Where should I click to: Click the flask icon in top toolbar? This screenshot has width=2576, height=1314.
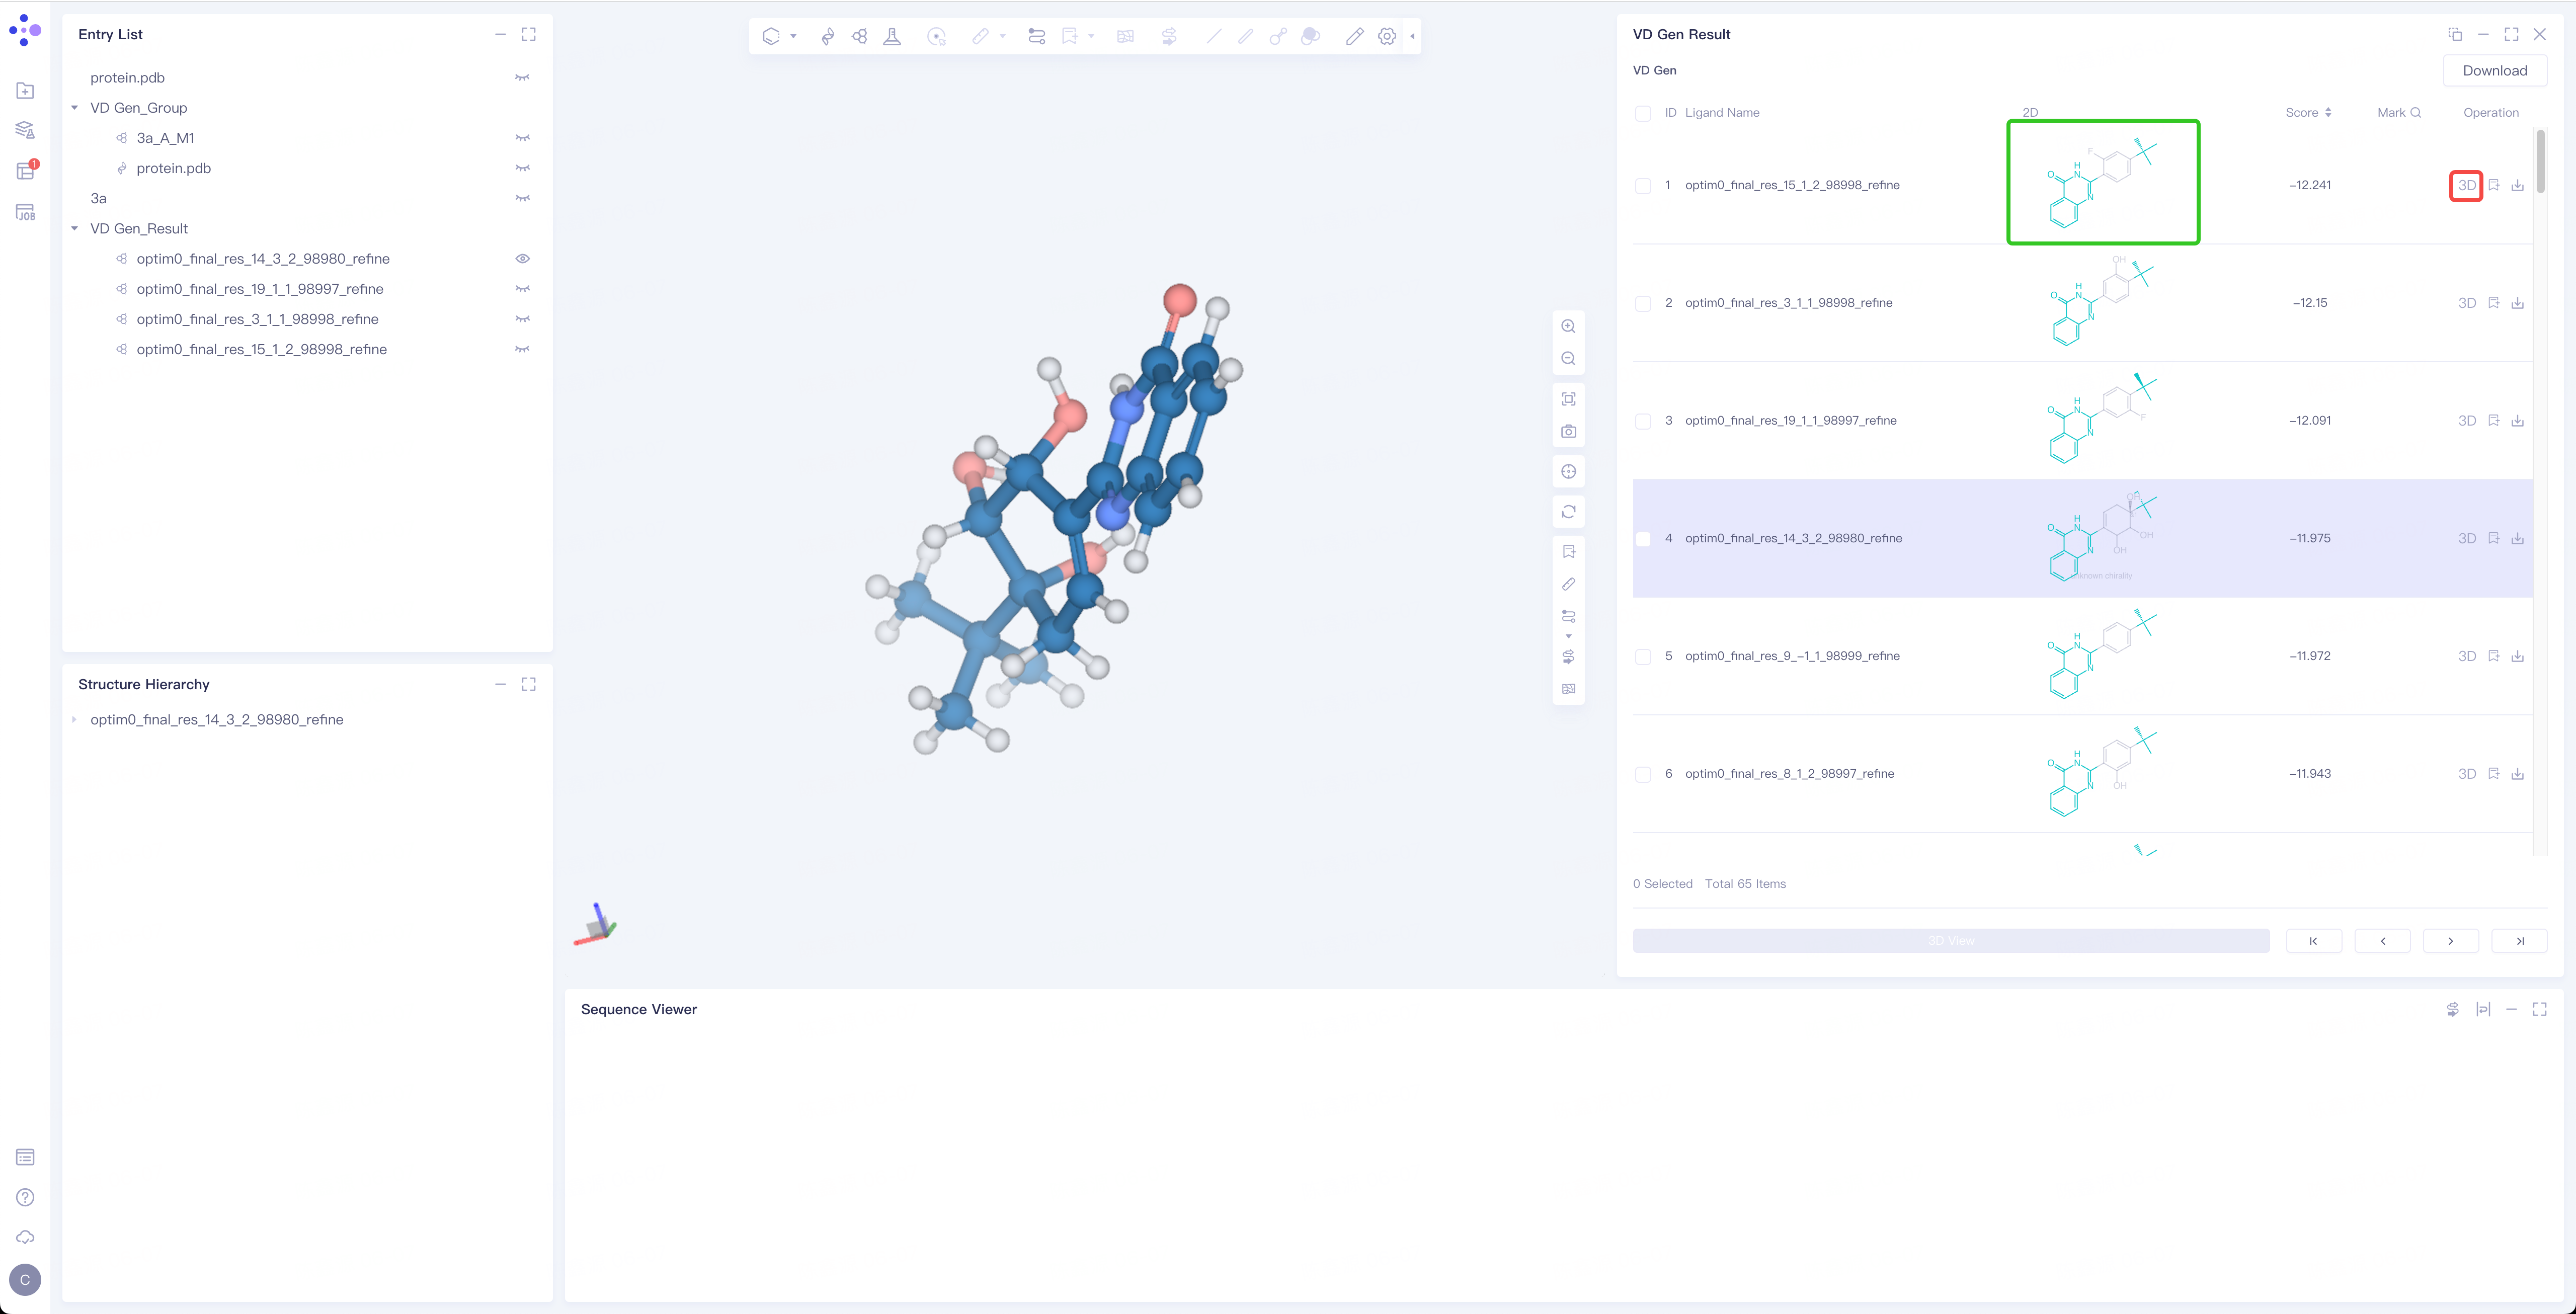[x=892, y=36]
